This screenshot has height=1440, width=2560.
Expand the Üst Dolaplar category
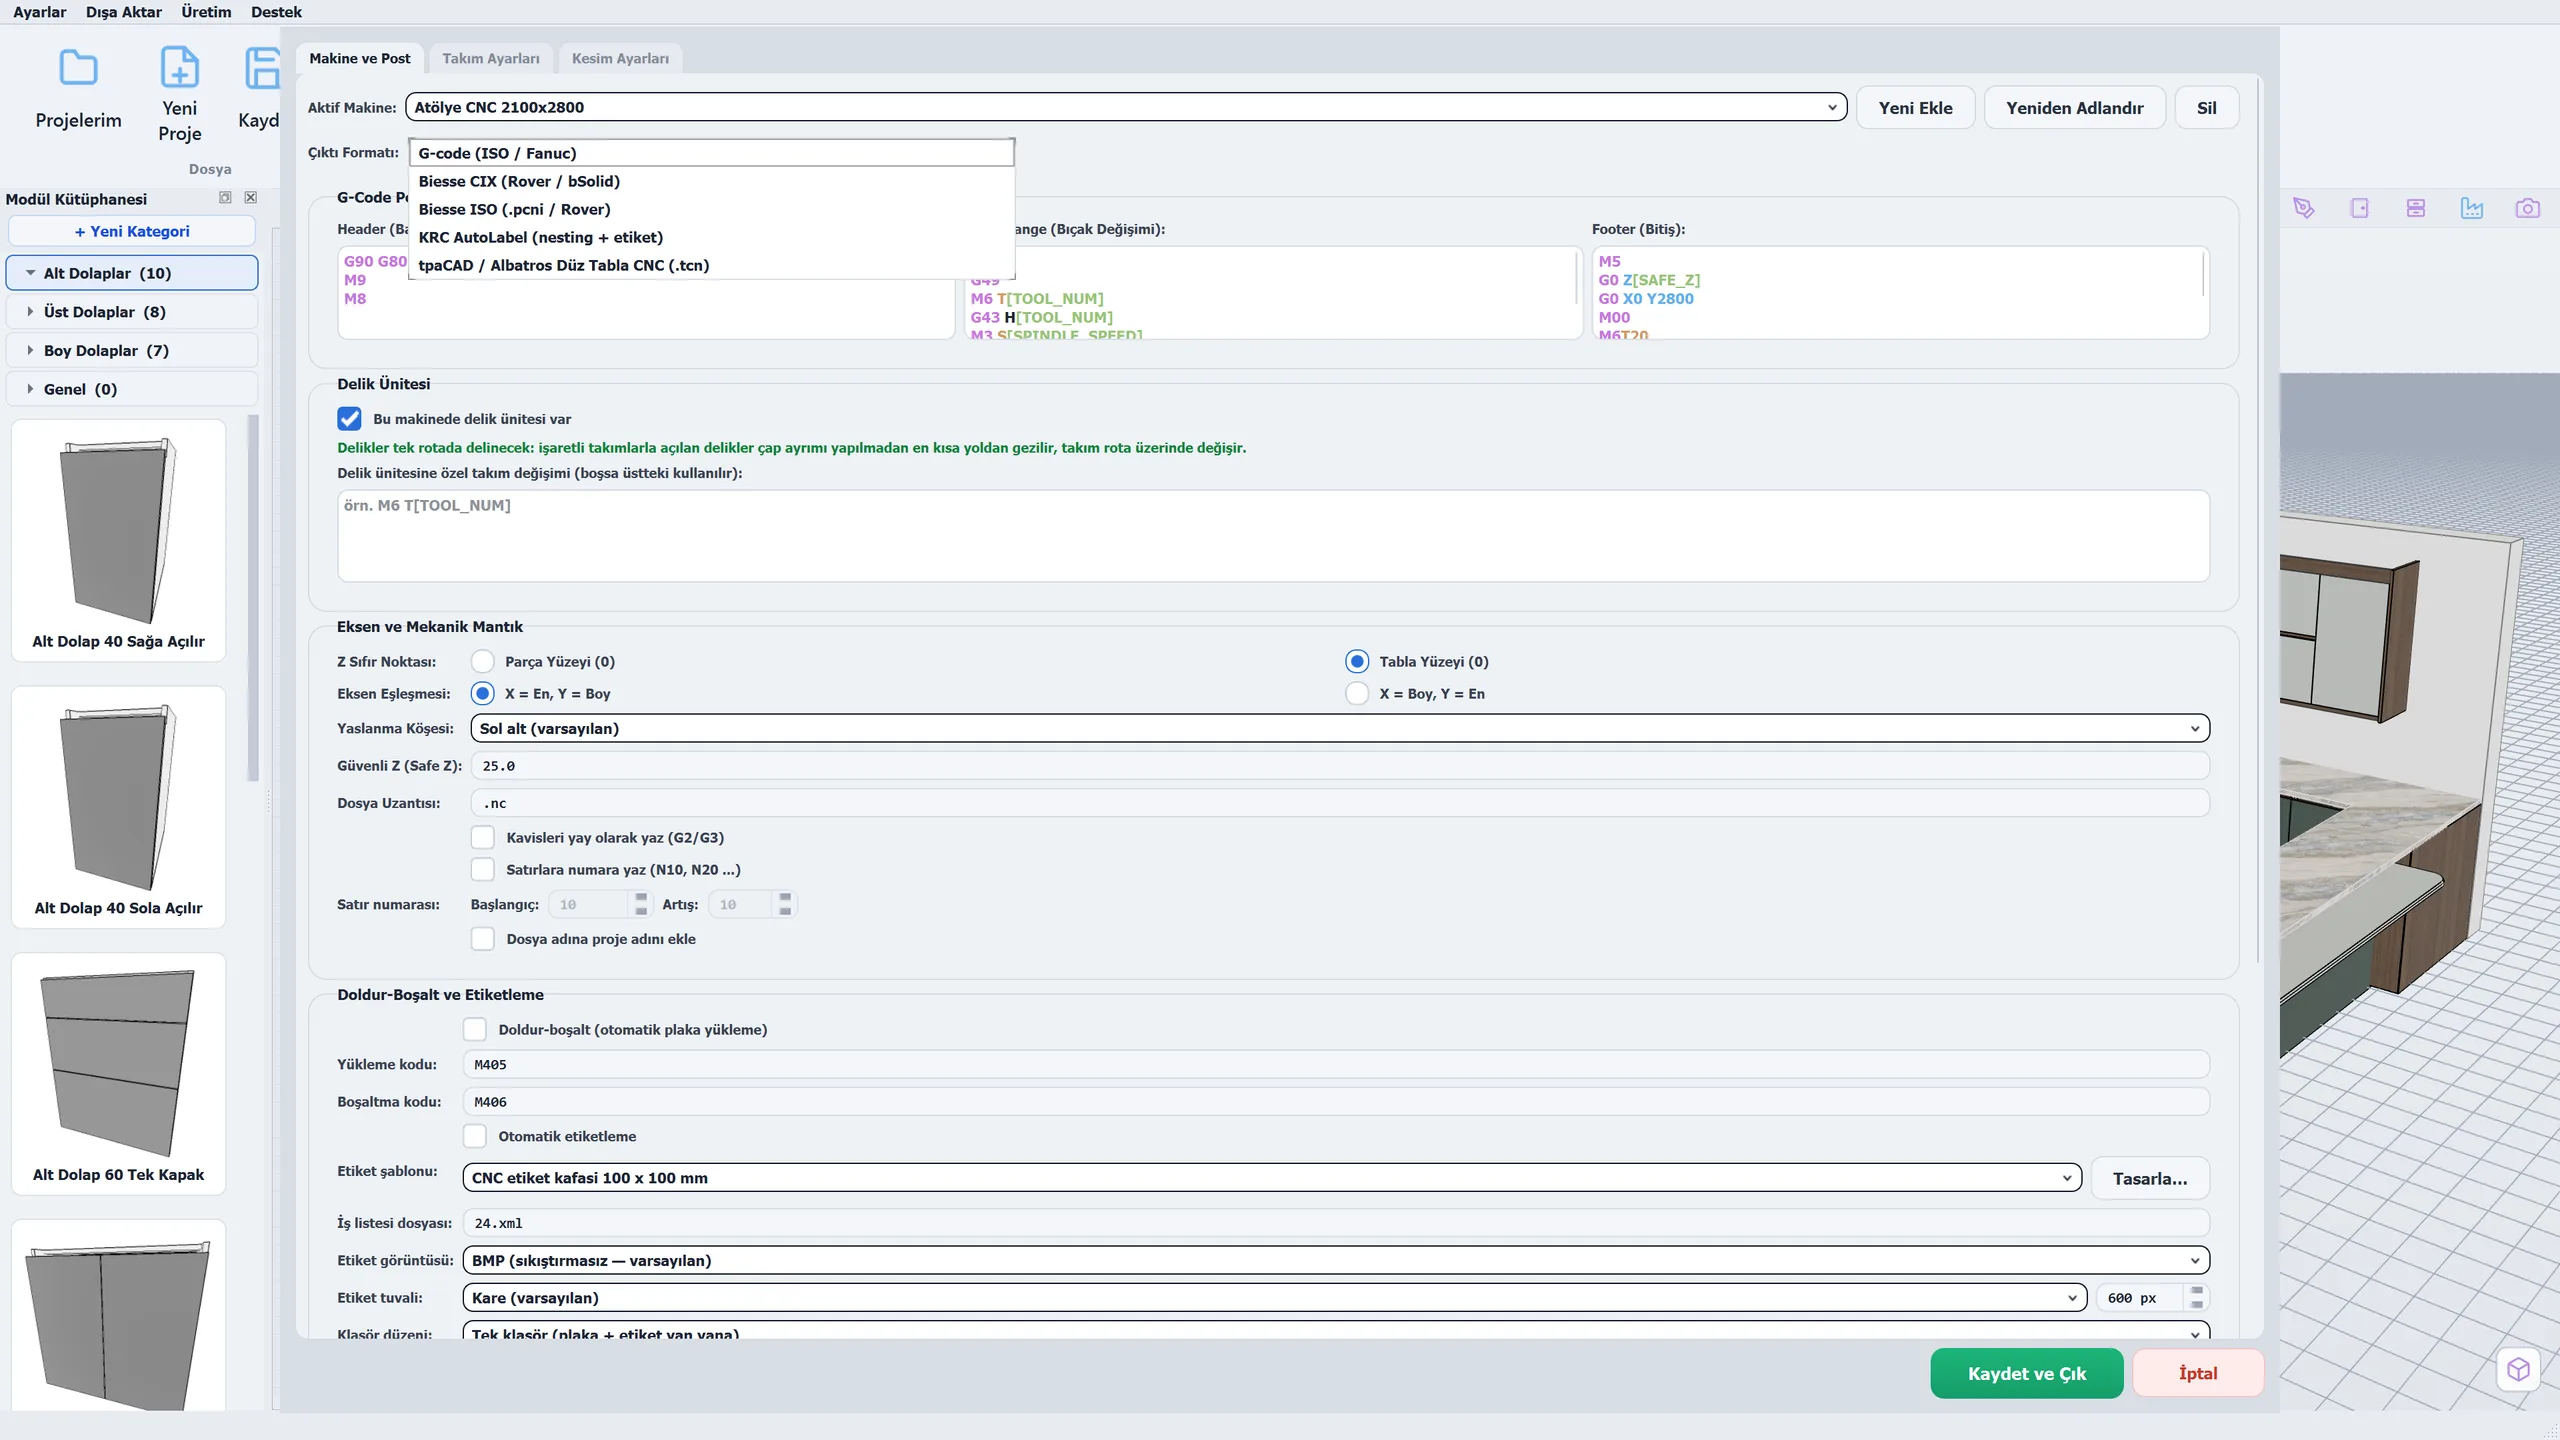click(132, 311)
